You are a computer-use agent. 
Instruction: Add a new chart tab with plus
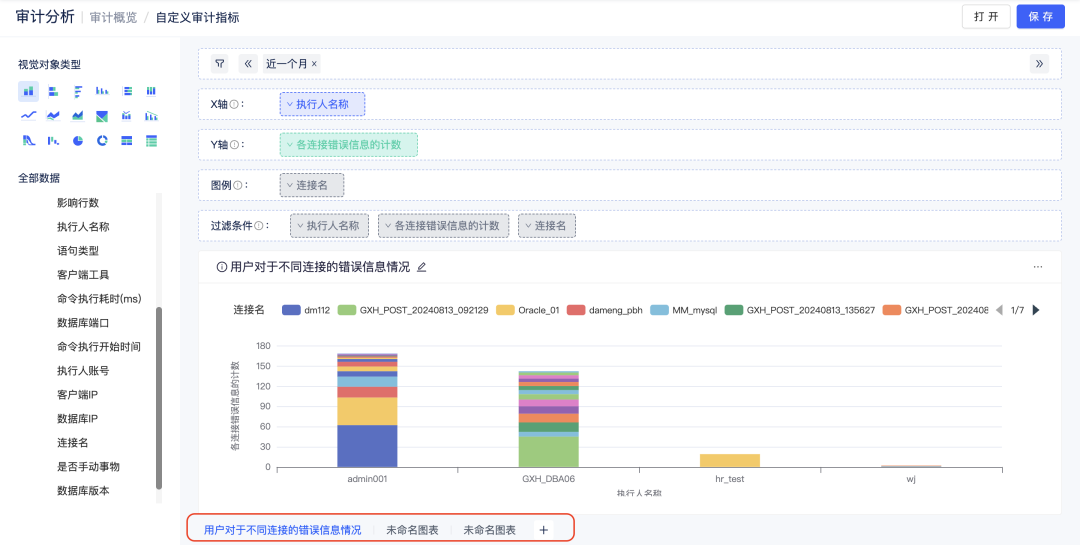click(x=543, y=530)
